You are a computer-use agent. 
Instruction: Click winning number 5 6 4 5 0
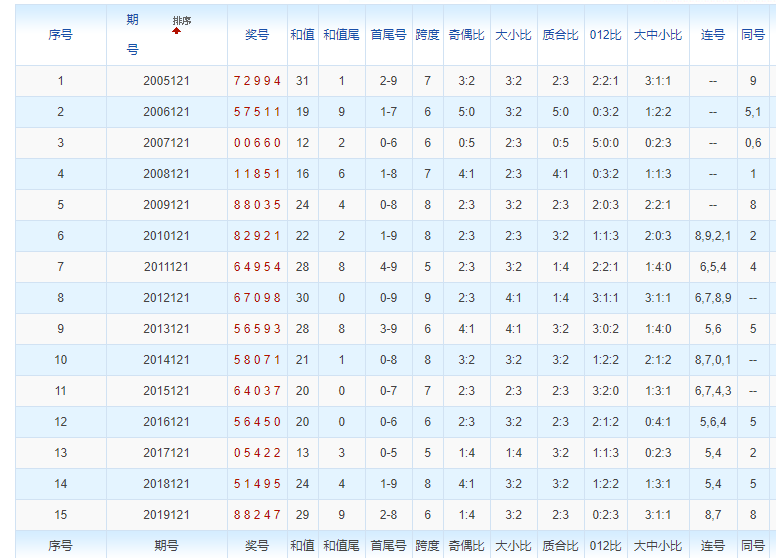click(257, 421)
